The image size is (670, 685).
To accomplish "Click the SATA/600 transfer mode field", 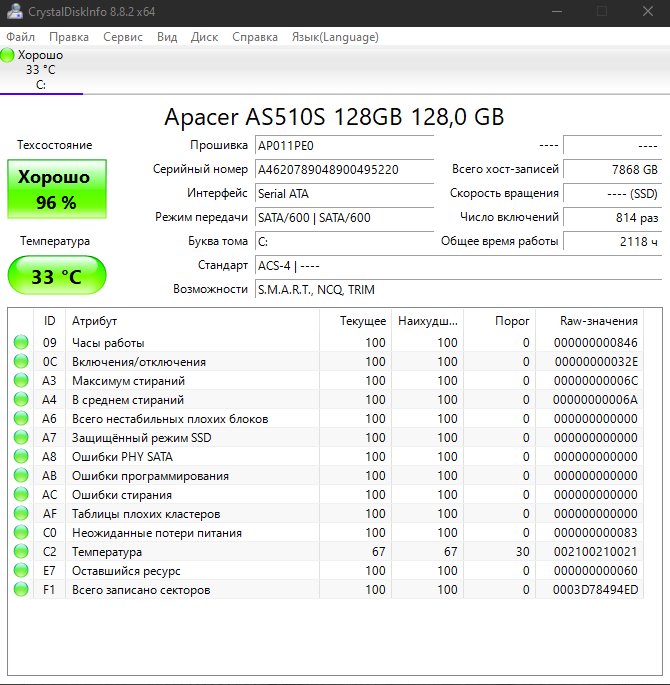I will click(344, 218).
